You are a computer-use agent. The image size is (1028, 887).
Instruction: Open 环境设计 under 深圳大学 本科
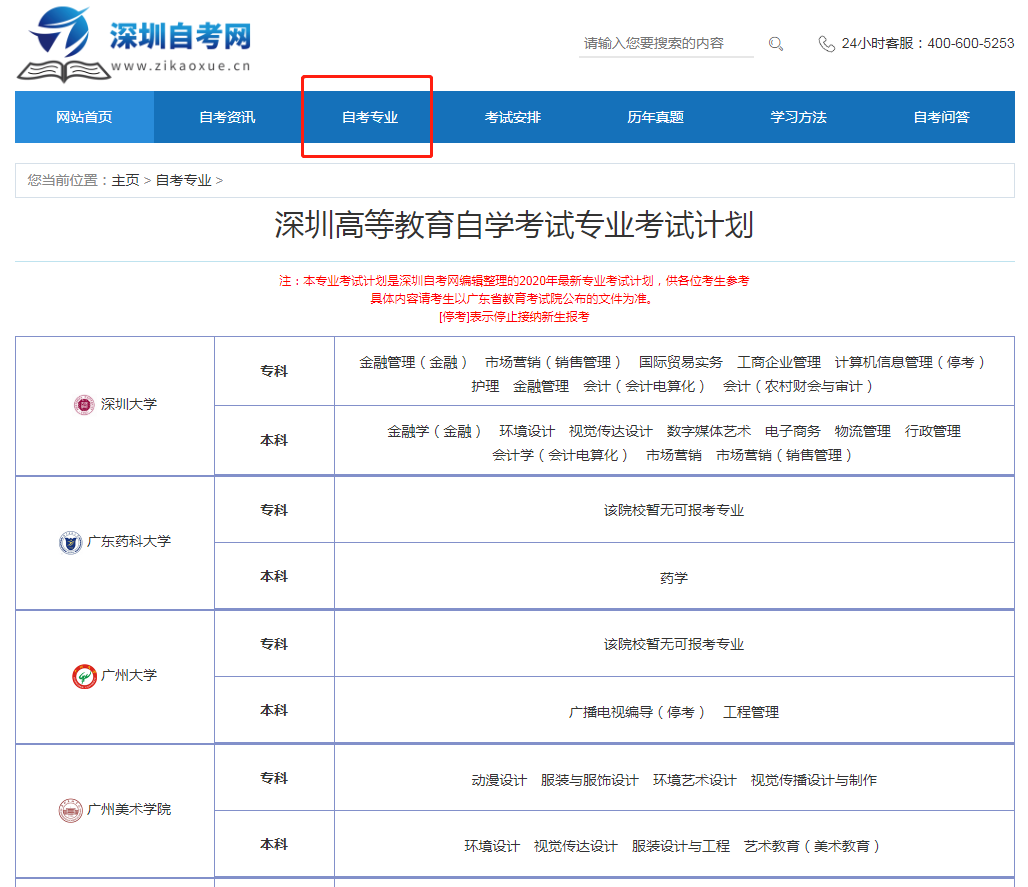[x=527, y=431]
